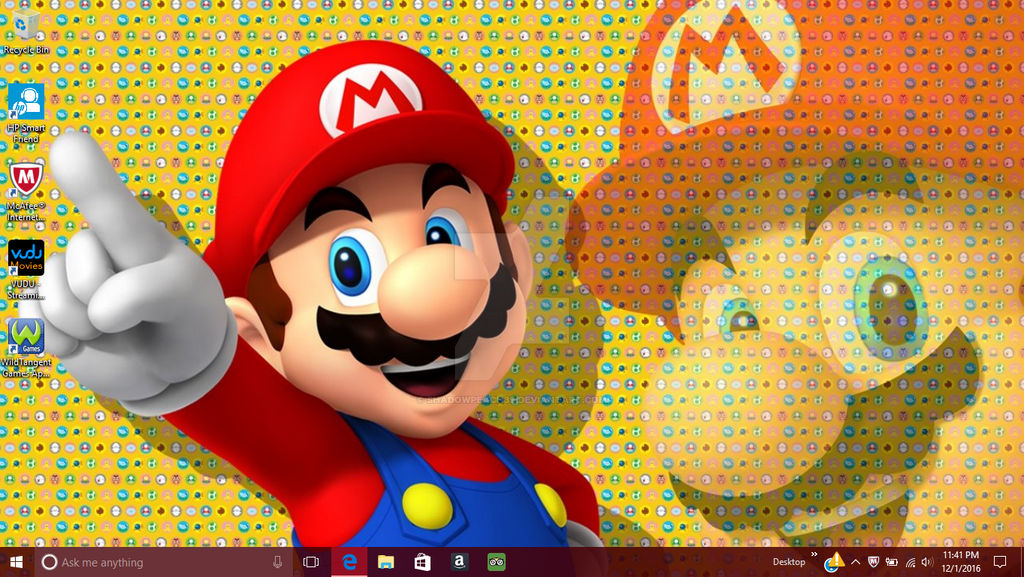The image size is (1024, 577).
Task: Show hidden system tray icons
Action: coord(856,562)
